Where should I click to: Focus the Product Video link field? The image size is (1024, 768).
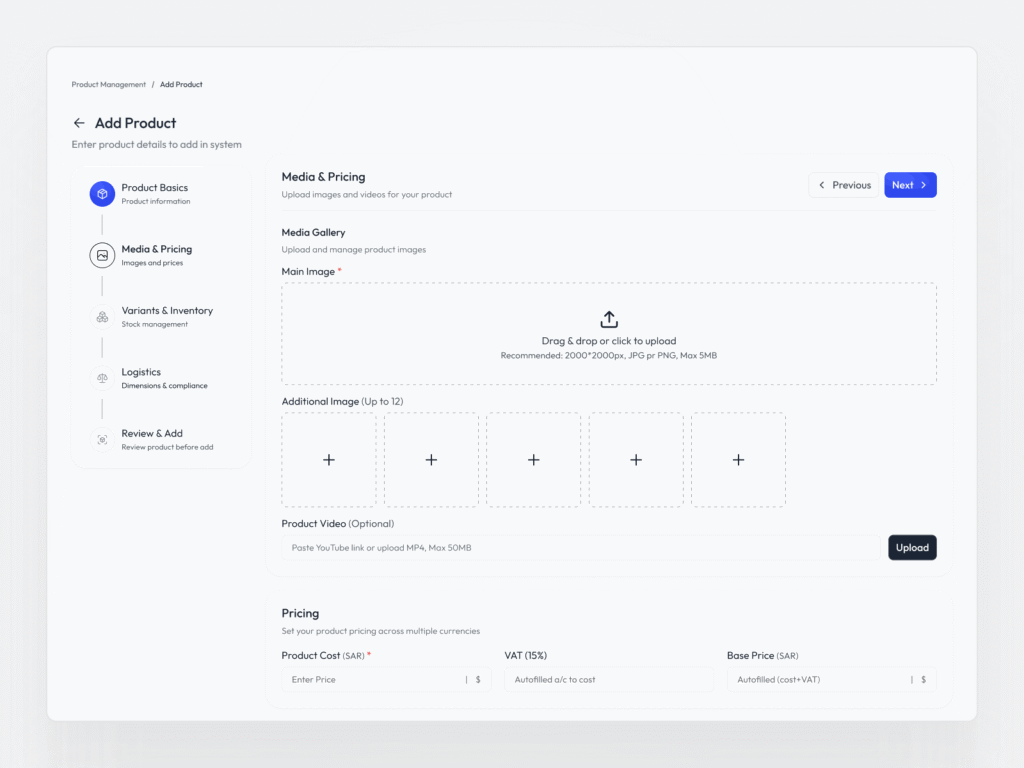tap(580, 547)
